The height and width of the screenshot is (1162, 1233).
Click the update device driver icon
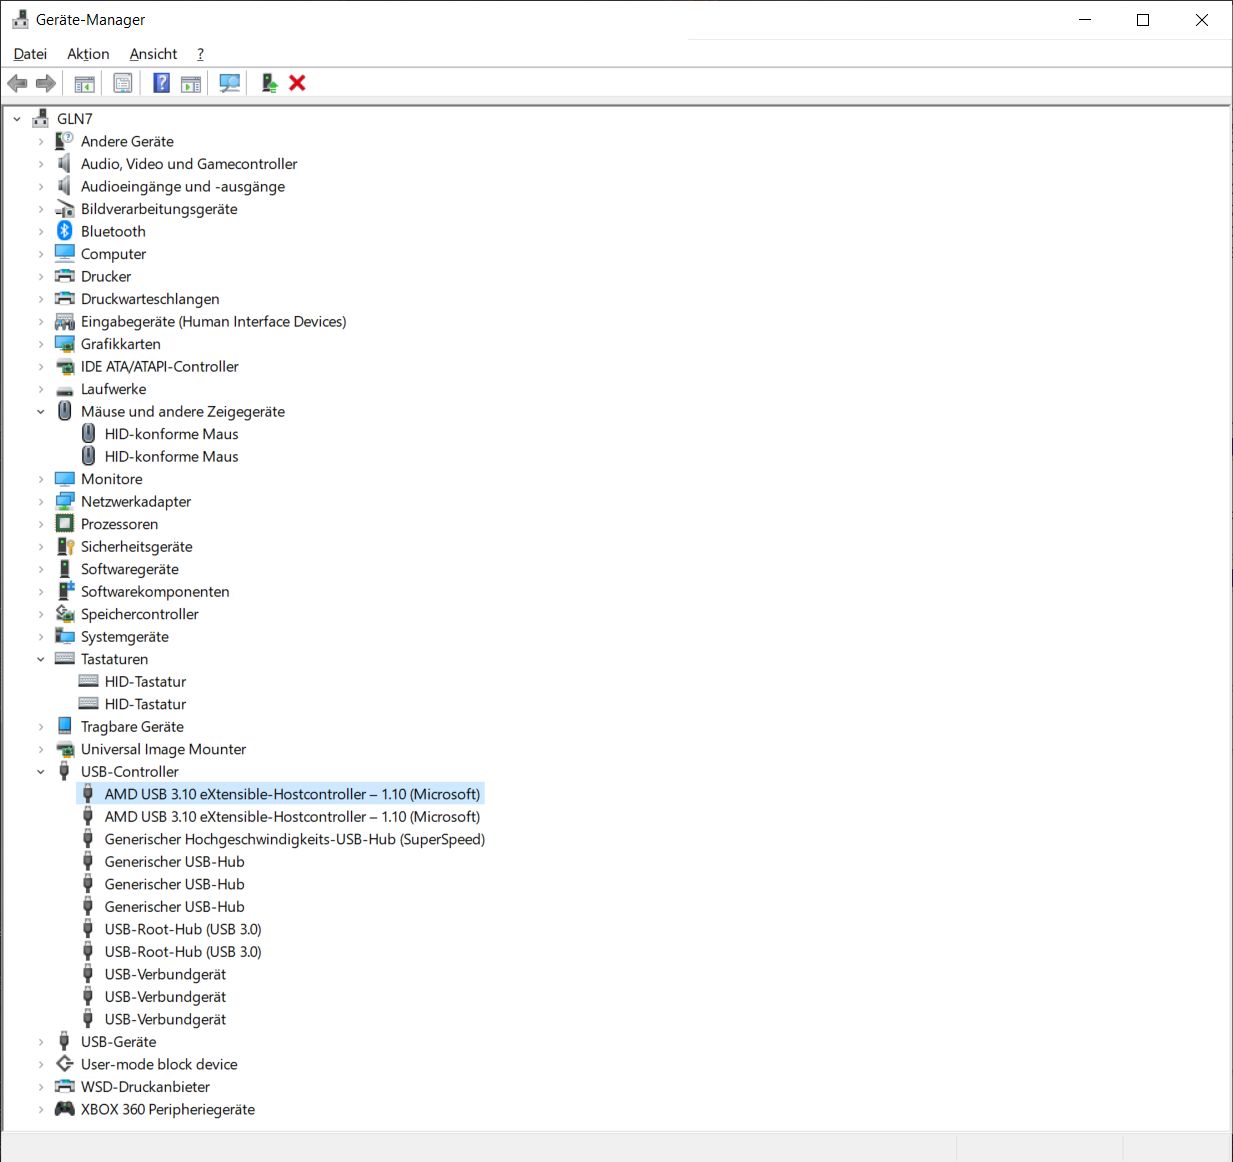click(x=269, y=83)
